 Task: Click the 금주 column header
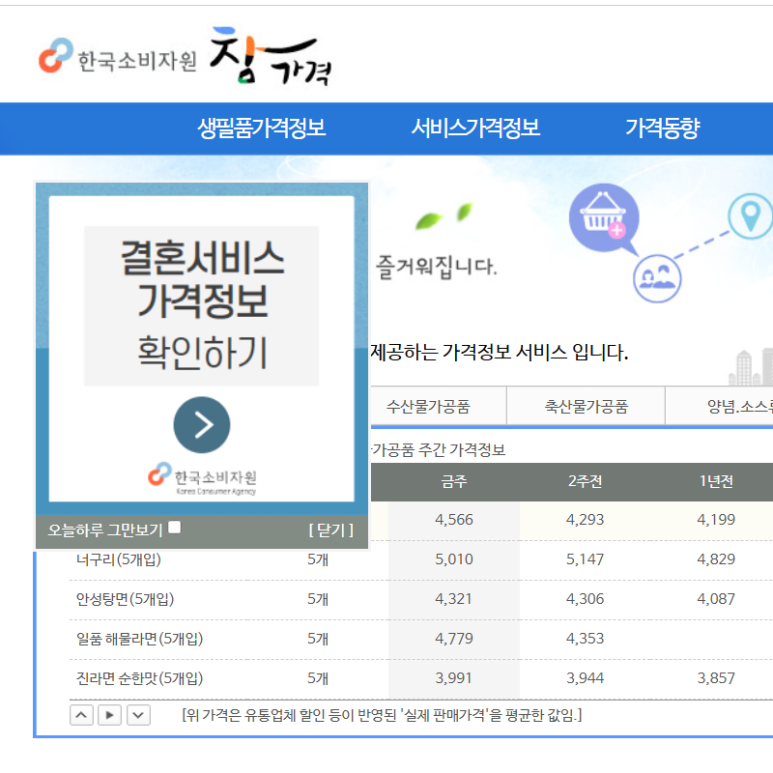click(x=454, y=481)
